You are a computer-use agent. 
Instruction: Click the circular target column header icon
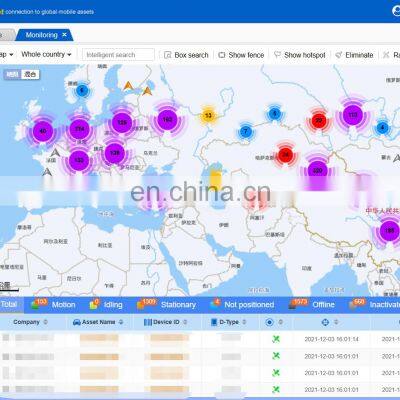tap(270, 322)
